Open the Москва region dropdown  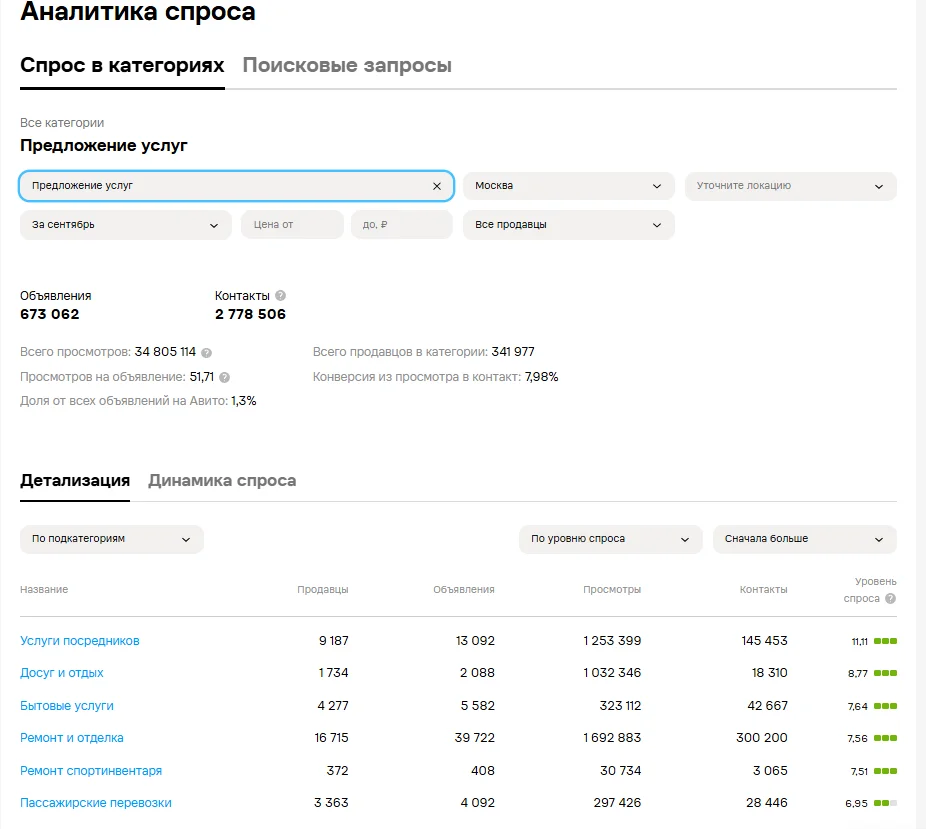(569, 186)
